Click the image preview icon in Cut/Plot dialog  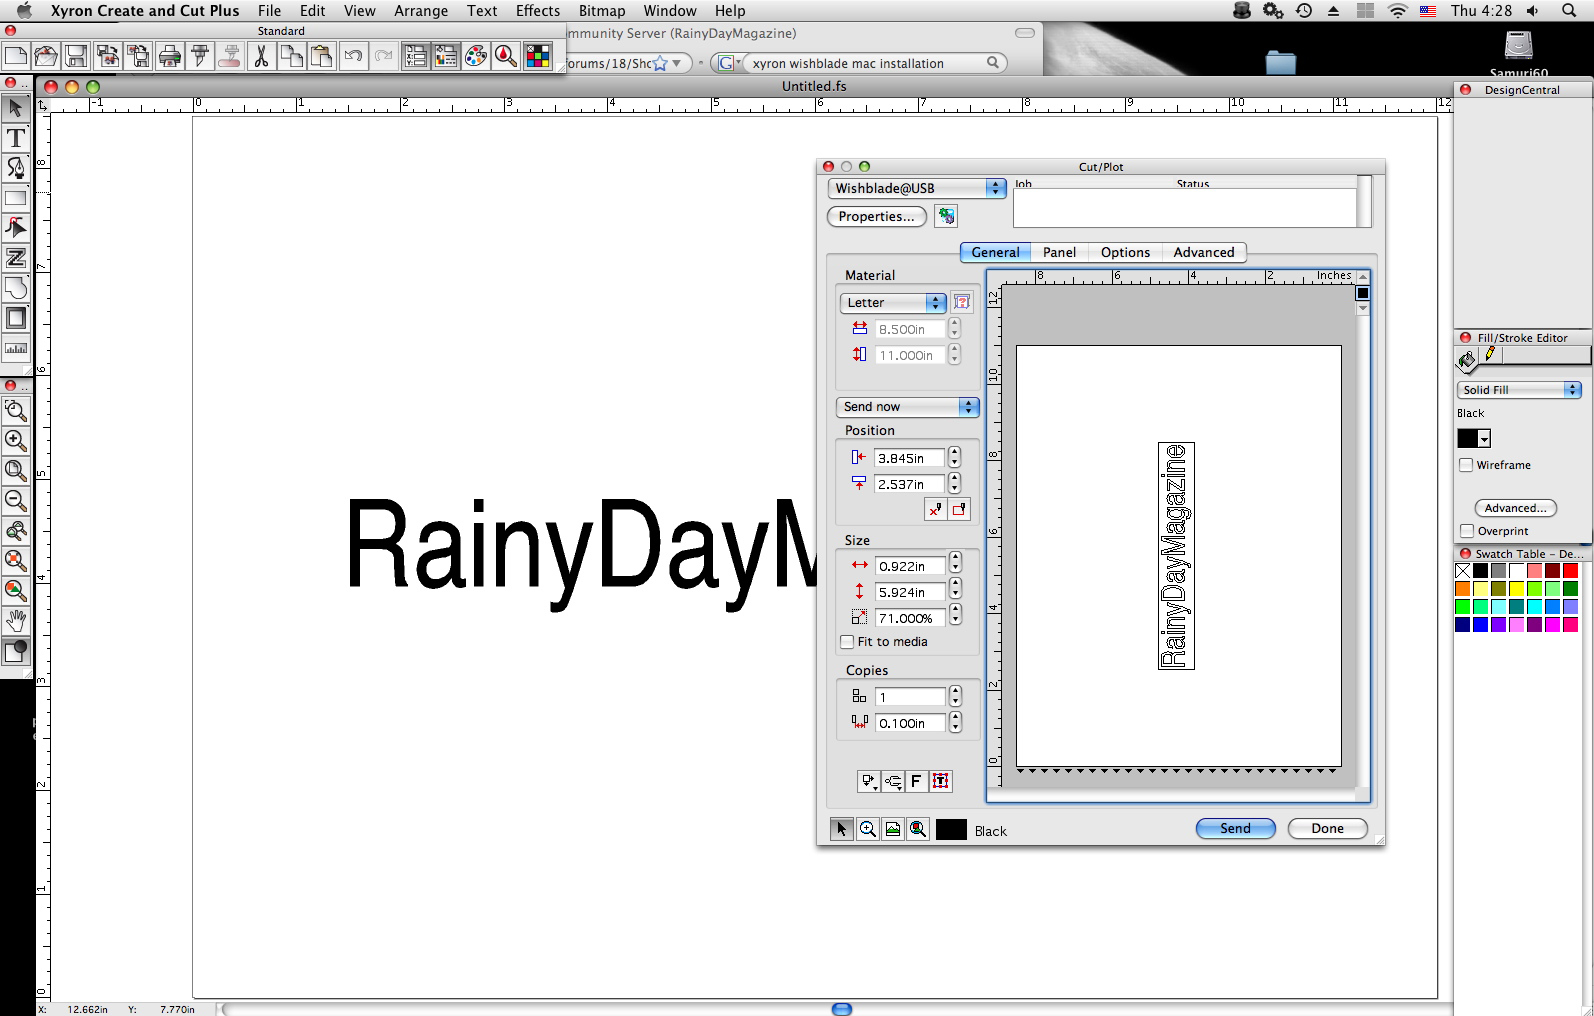pyautogui.click(x=893, y=829)
